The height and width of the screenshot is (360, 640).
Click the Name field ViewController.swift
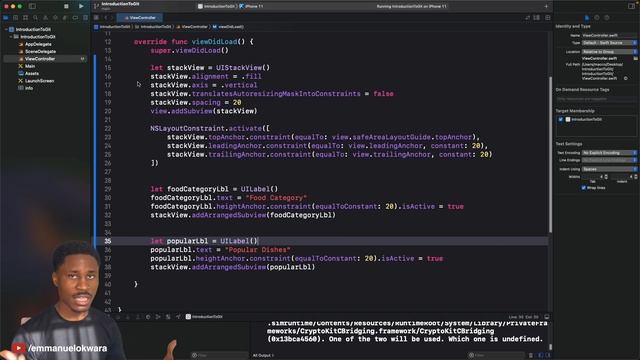pyautogui.click(x=609, y=36)
